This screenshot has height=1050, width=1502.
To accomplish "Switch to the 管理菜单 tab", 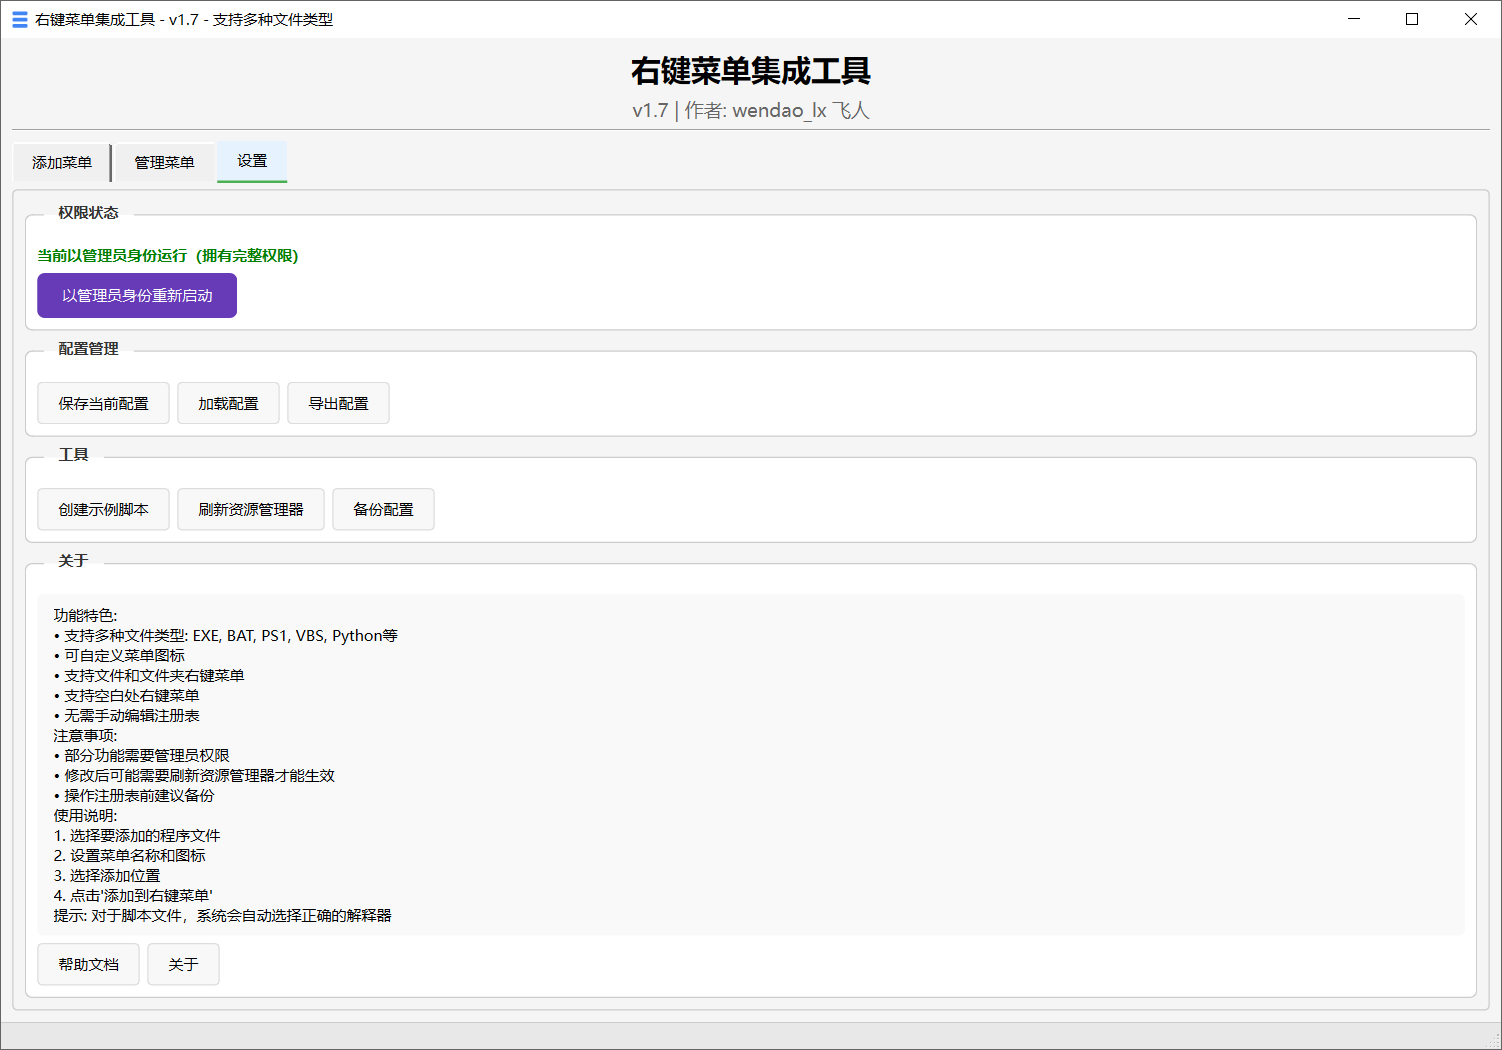I will coord(164,162).
